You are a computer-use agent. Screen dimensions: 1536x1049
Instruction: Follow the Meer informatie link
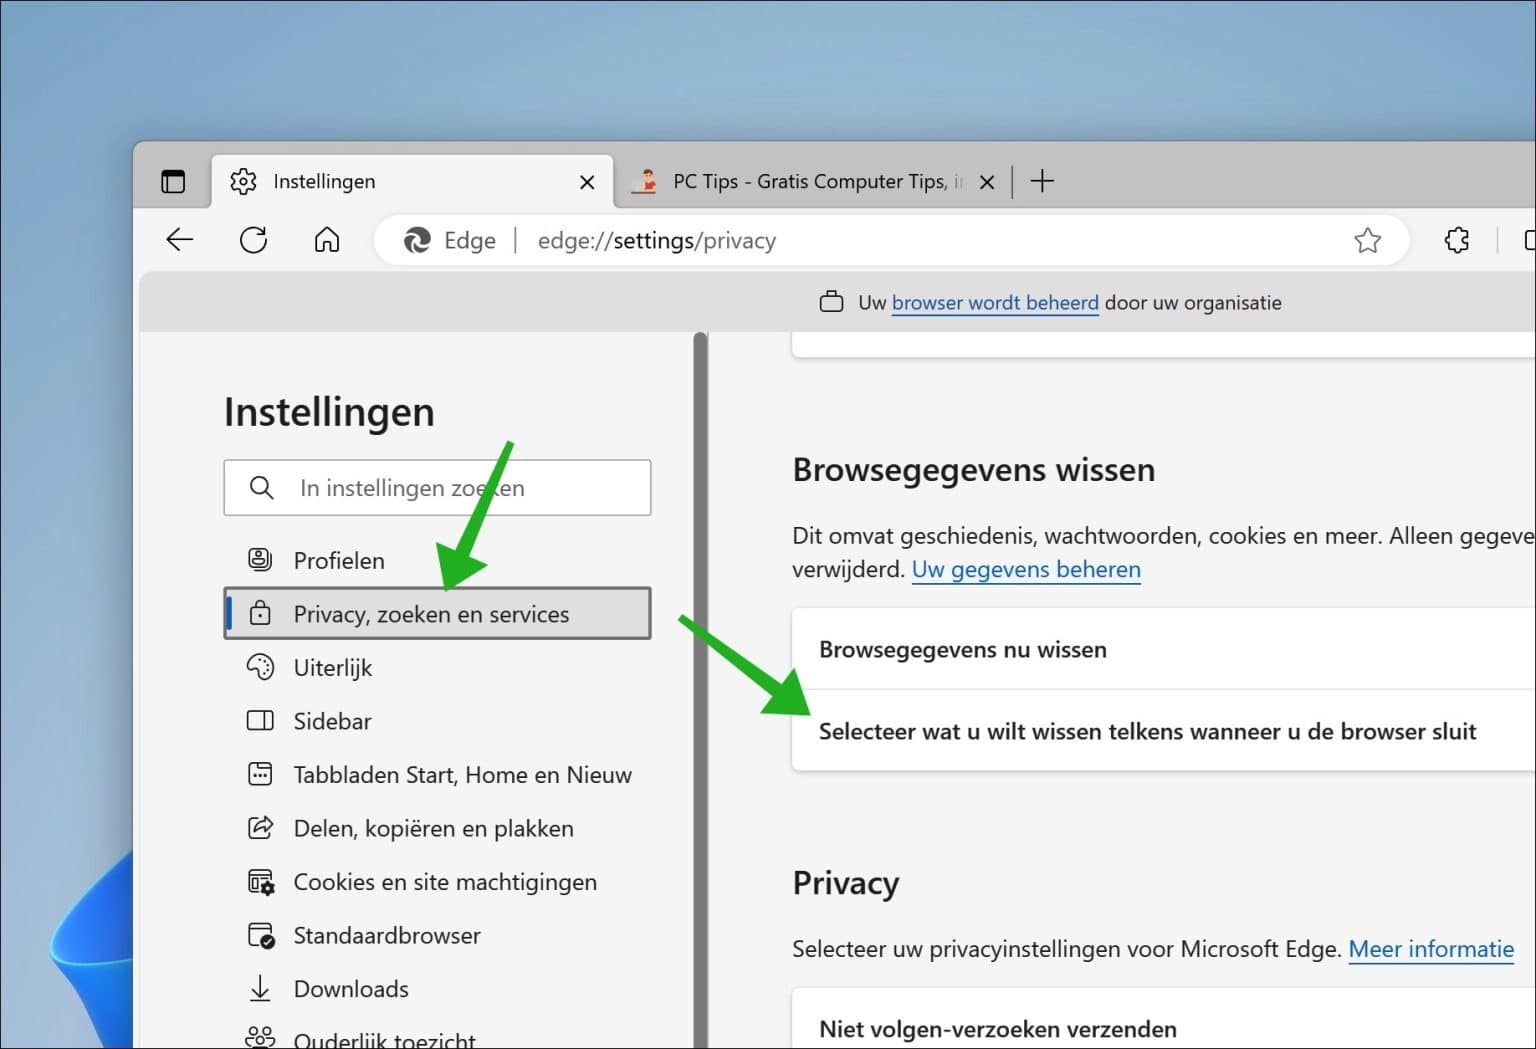tap(1431, 949)
